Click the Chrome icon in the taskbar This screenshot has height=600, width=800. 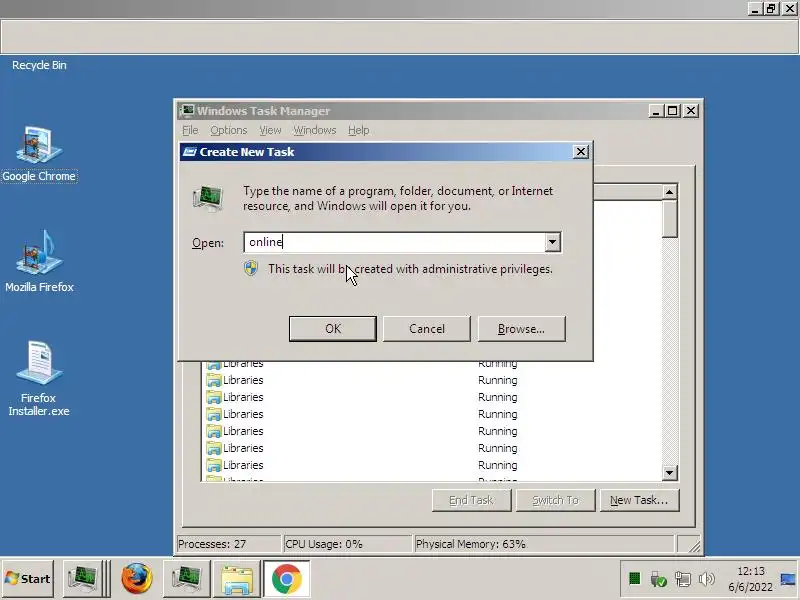click(x=287, y=579)
